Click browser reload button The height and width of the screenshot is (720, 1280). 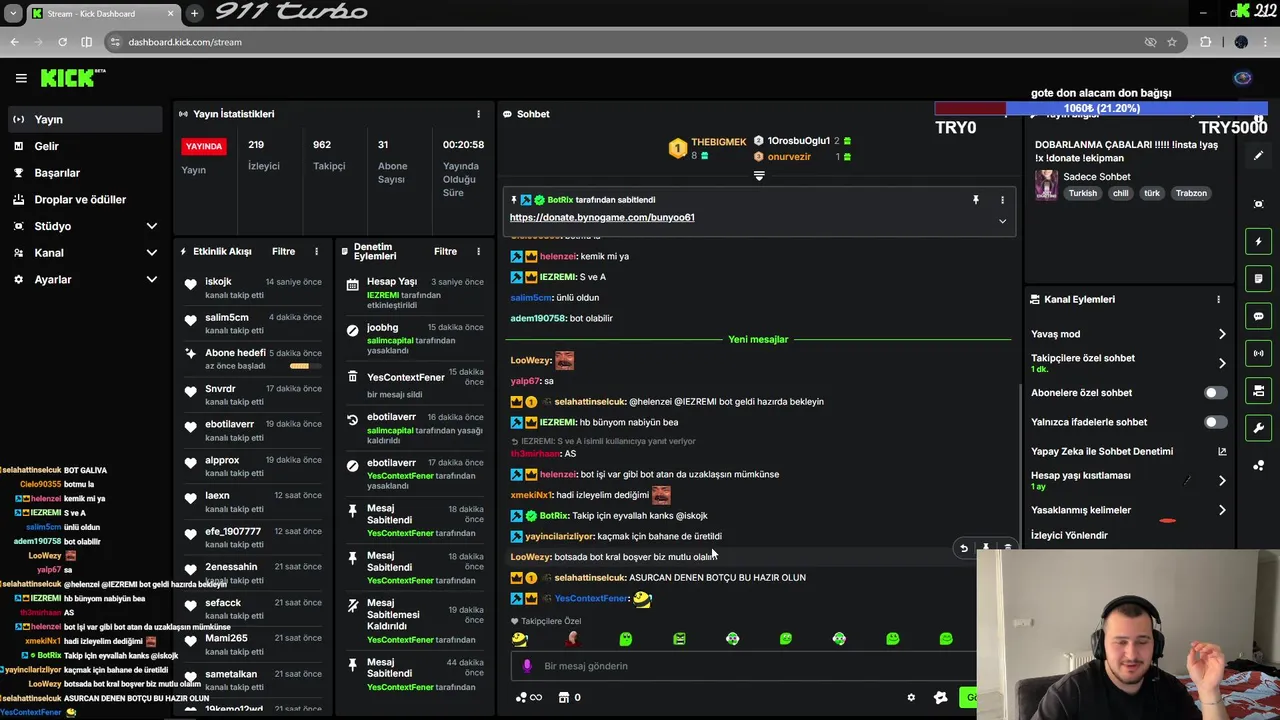(62, 42)
